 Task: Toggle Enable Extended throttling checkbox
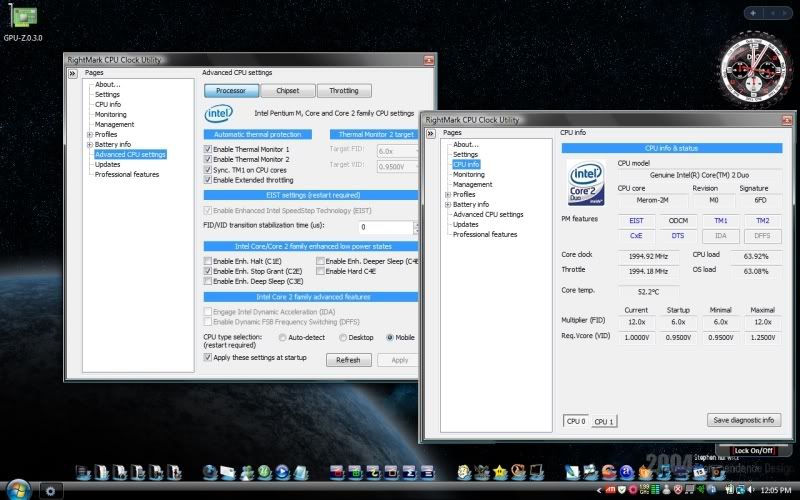coord(208,180)
